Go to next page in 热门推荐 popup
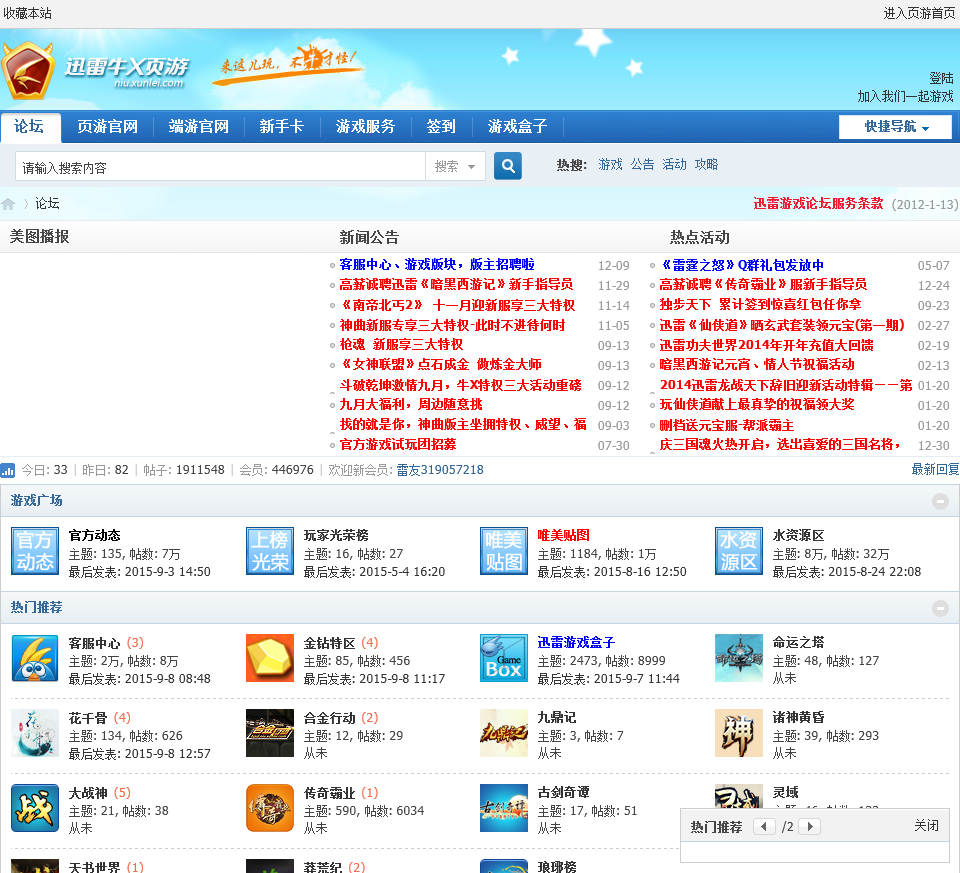Viewport: 960px width, 873px height. coord(810,826)
